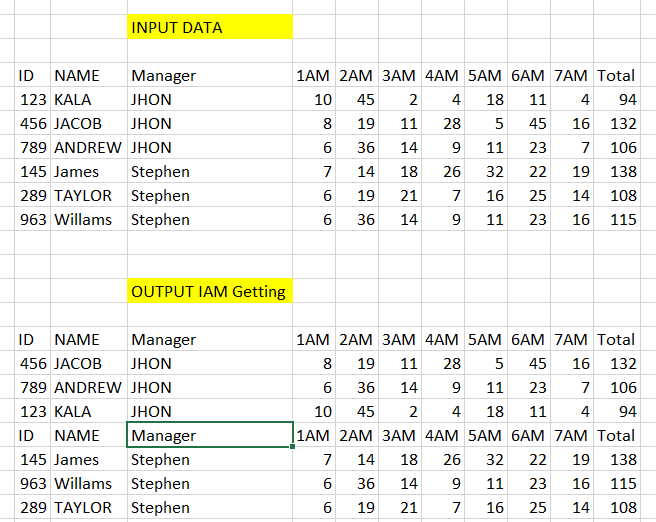
Task: Select the "Total" header in the repeated output header row
Action: pyautogui.click(x=617, y=435)
